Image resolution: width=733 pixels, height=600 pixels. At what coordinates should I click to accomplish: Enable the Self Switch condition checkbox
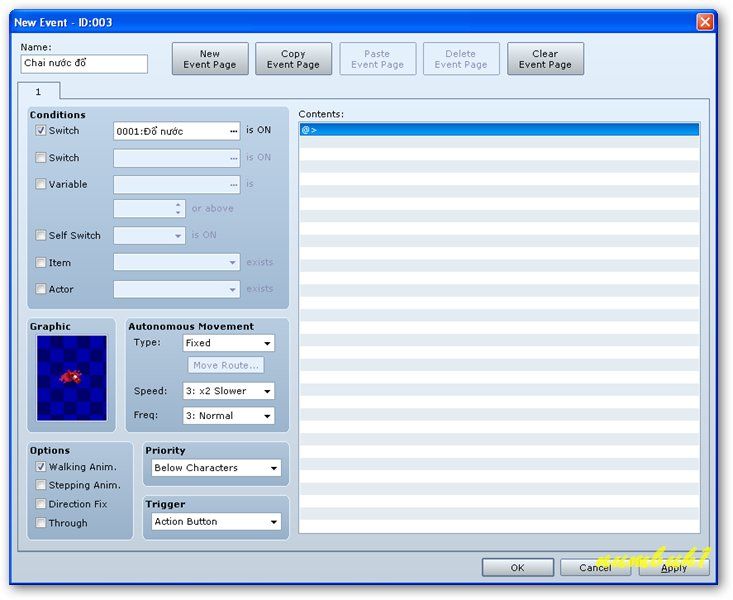41,235
